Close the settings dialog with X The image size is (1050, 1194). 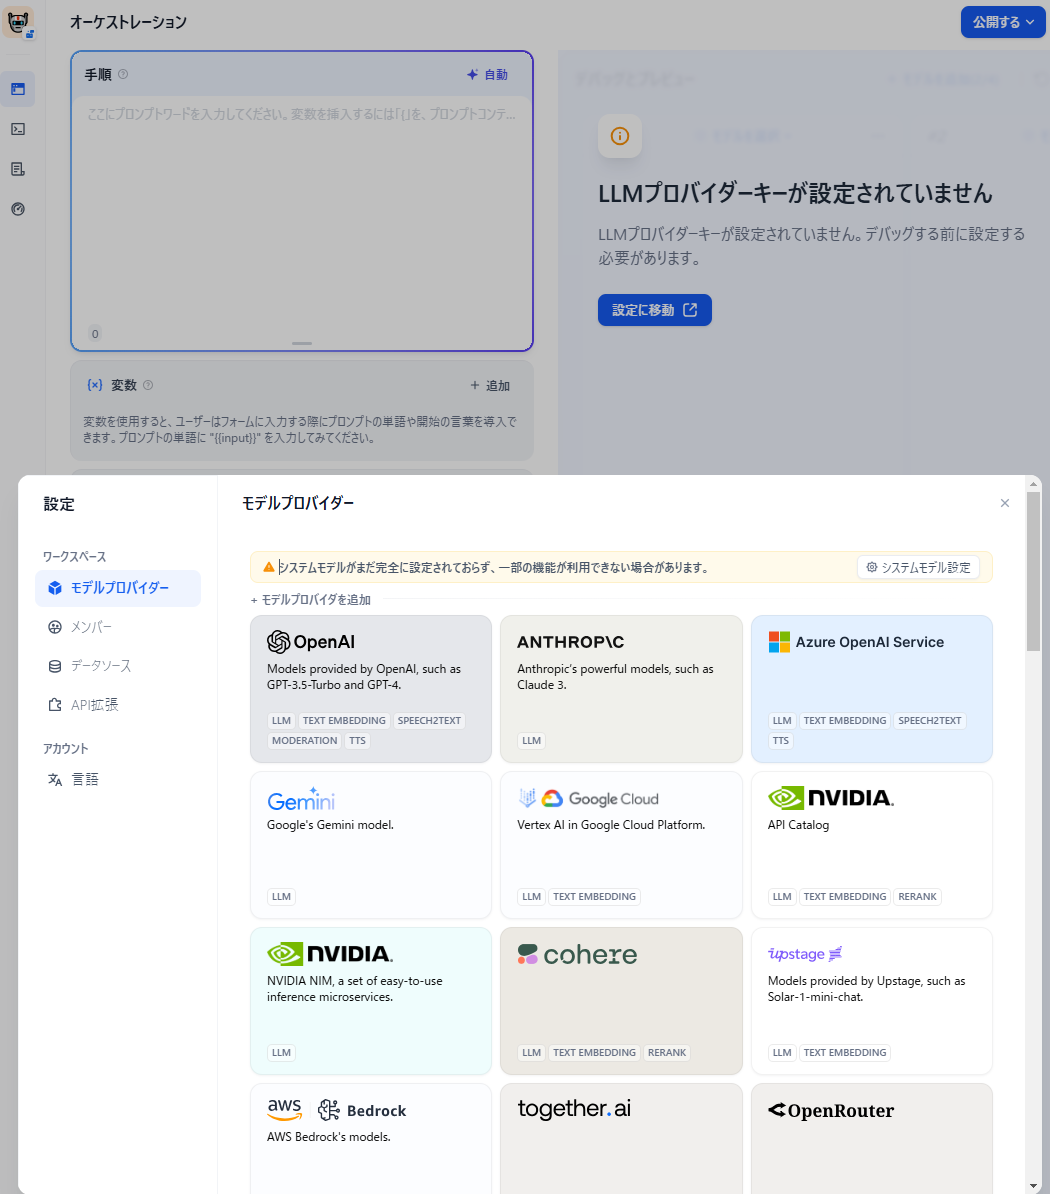(1004, 503)
